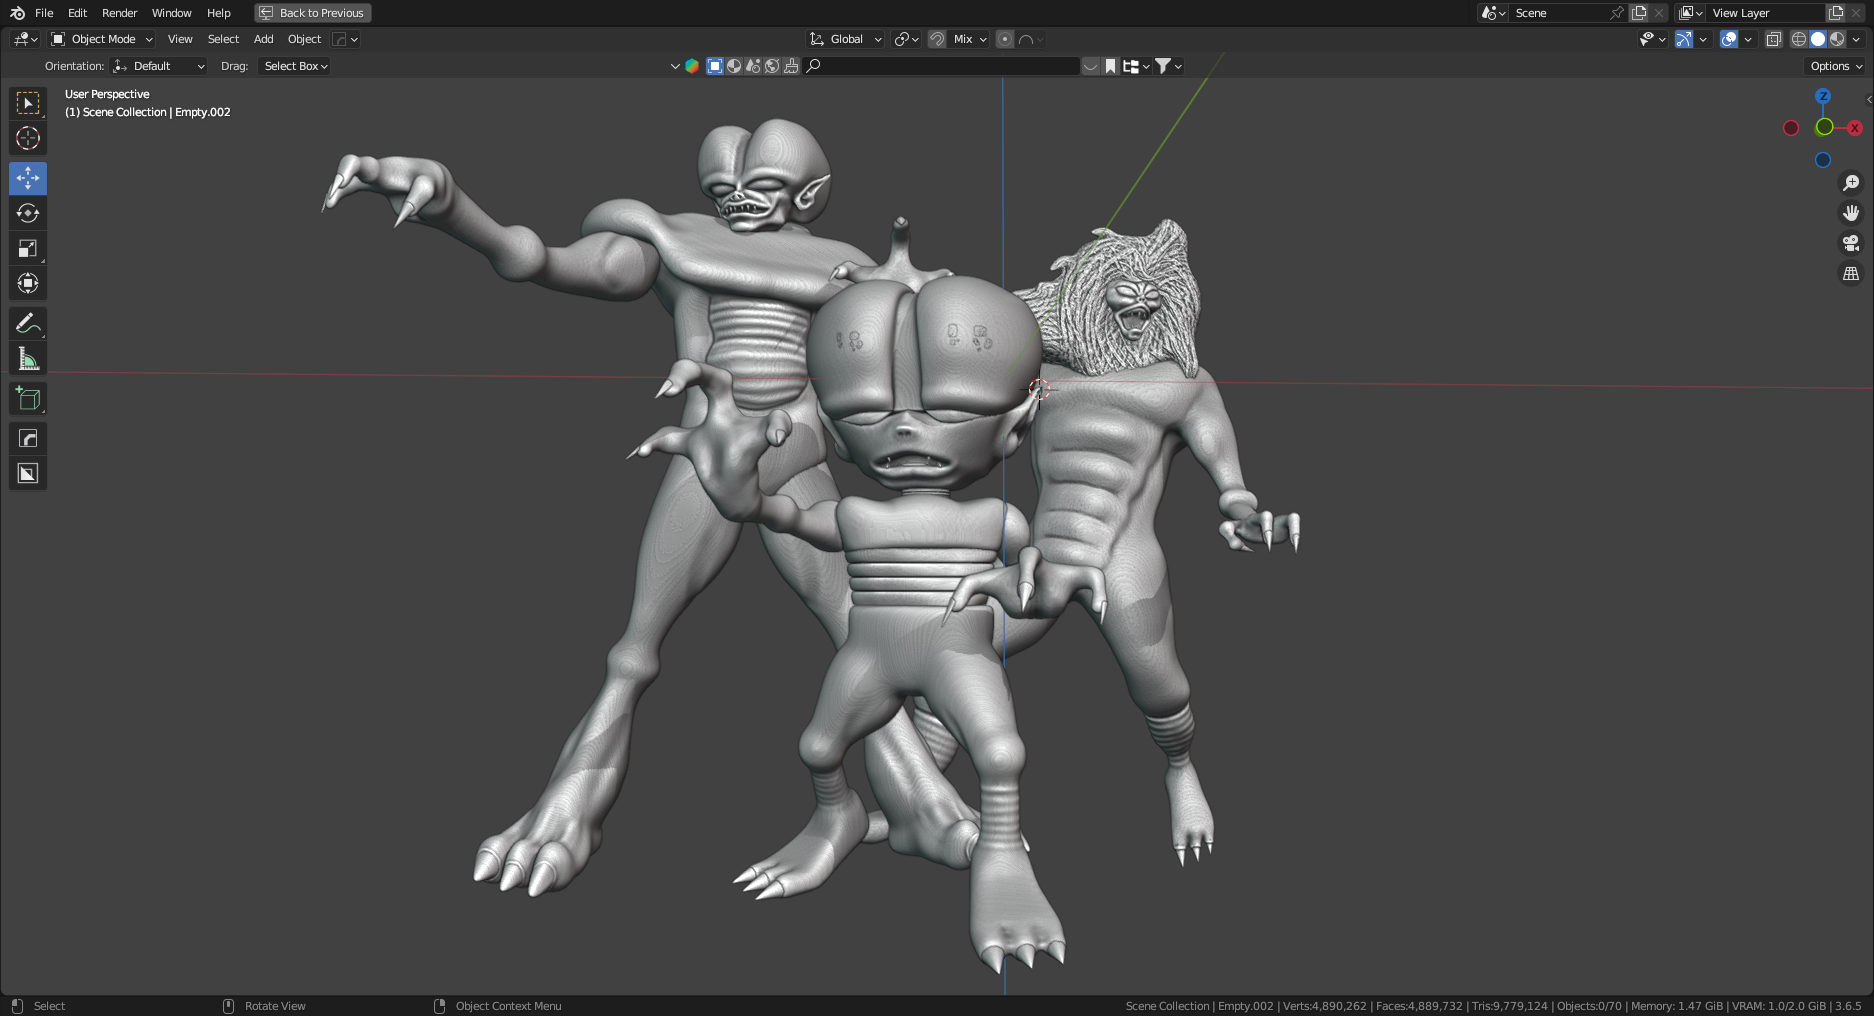This screenshot has height=1016, width=1874.
Task: Click the blue Z axis gizmo handle
Action: [1823, 96]
